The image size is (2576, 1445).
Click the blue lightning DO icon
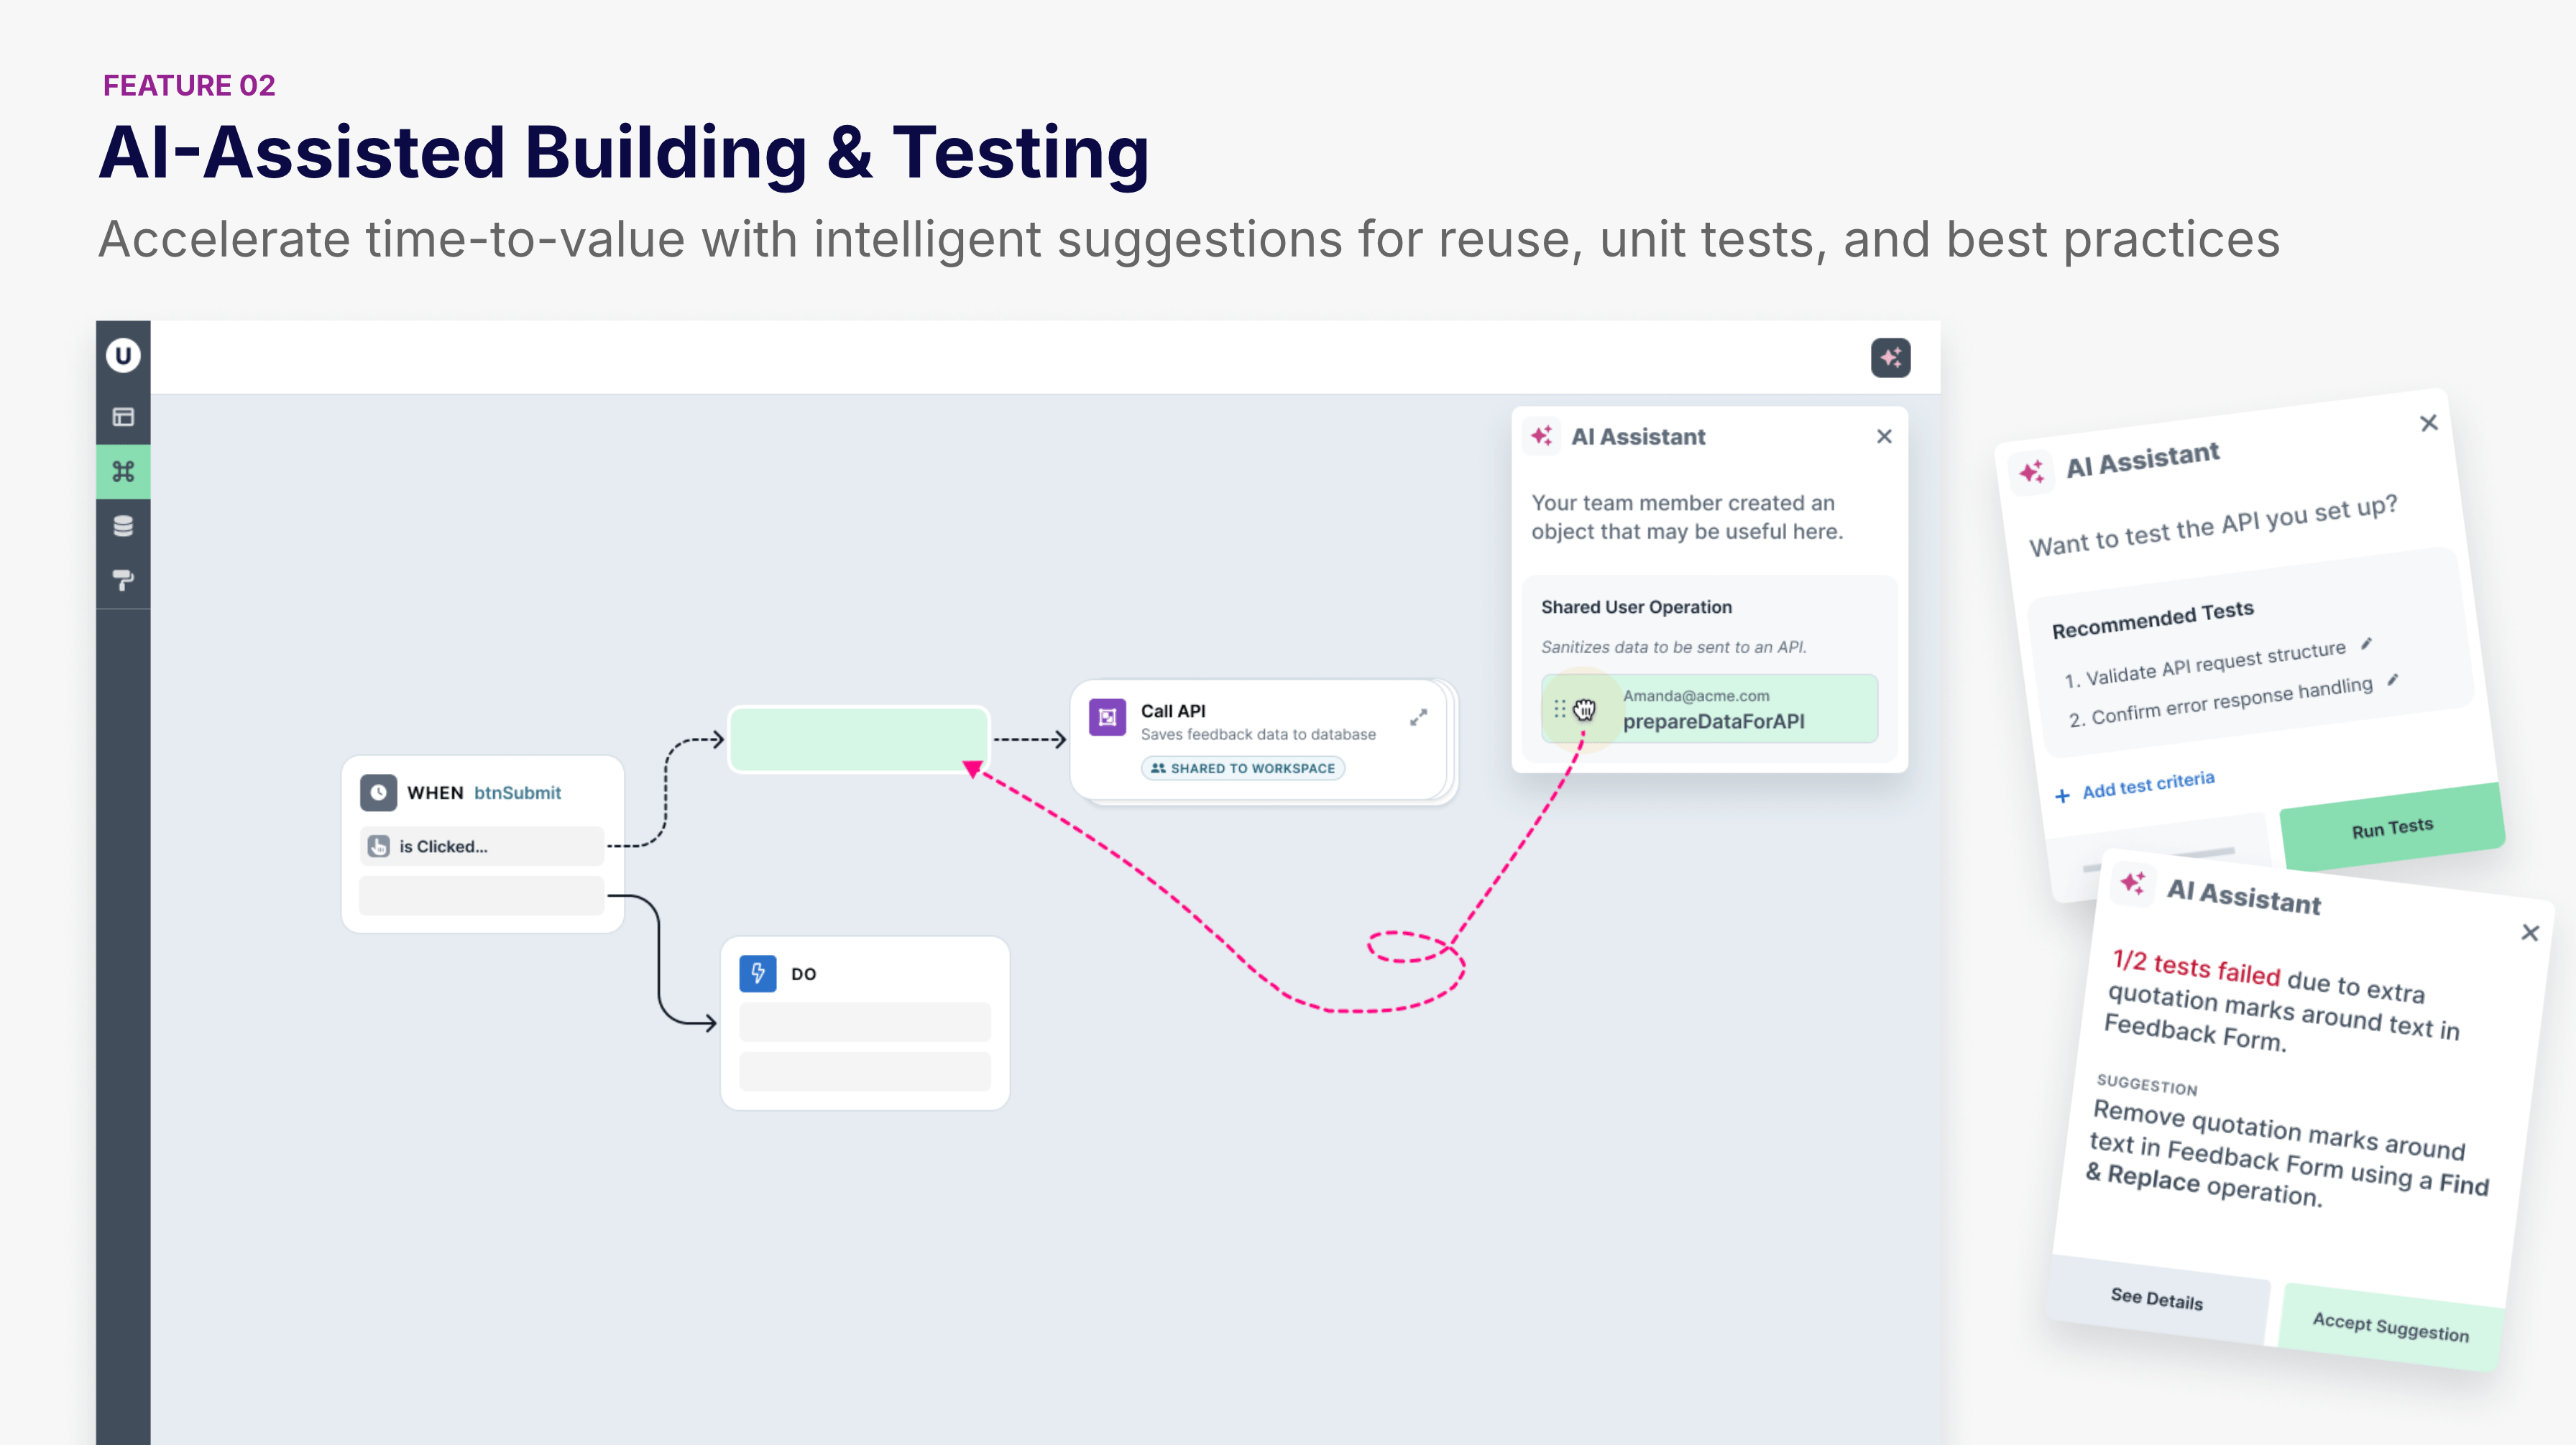click(757, 973)
